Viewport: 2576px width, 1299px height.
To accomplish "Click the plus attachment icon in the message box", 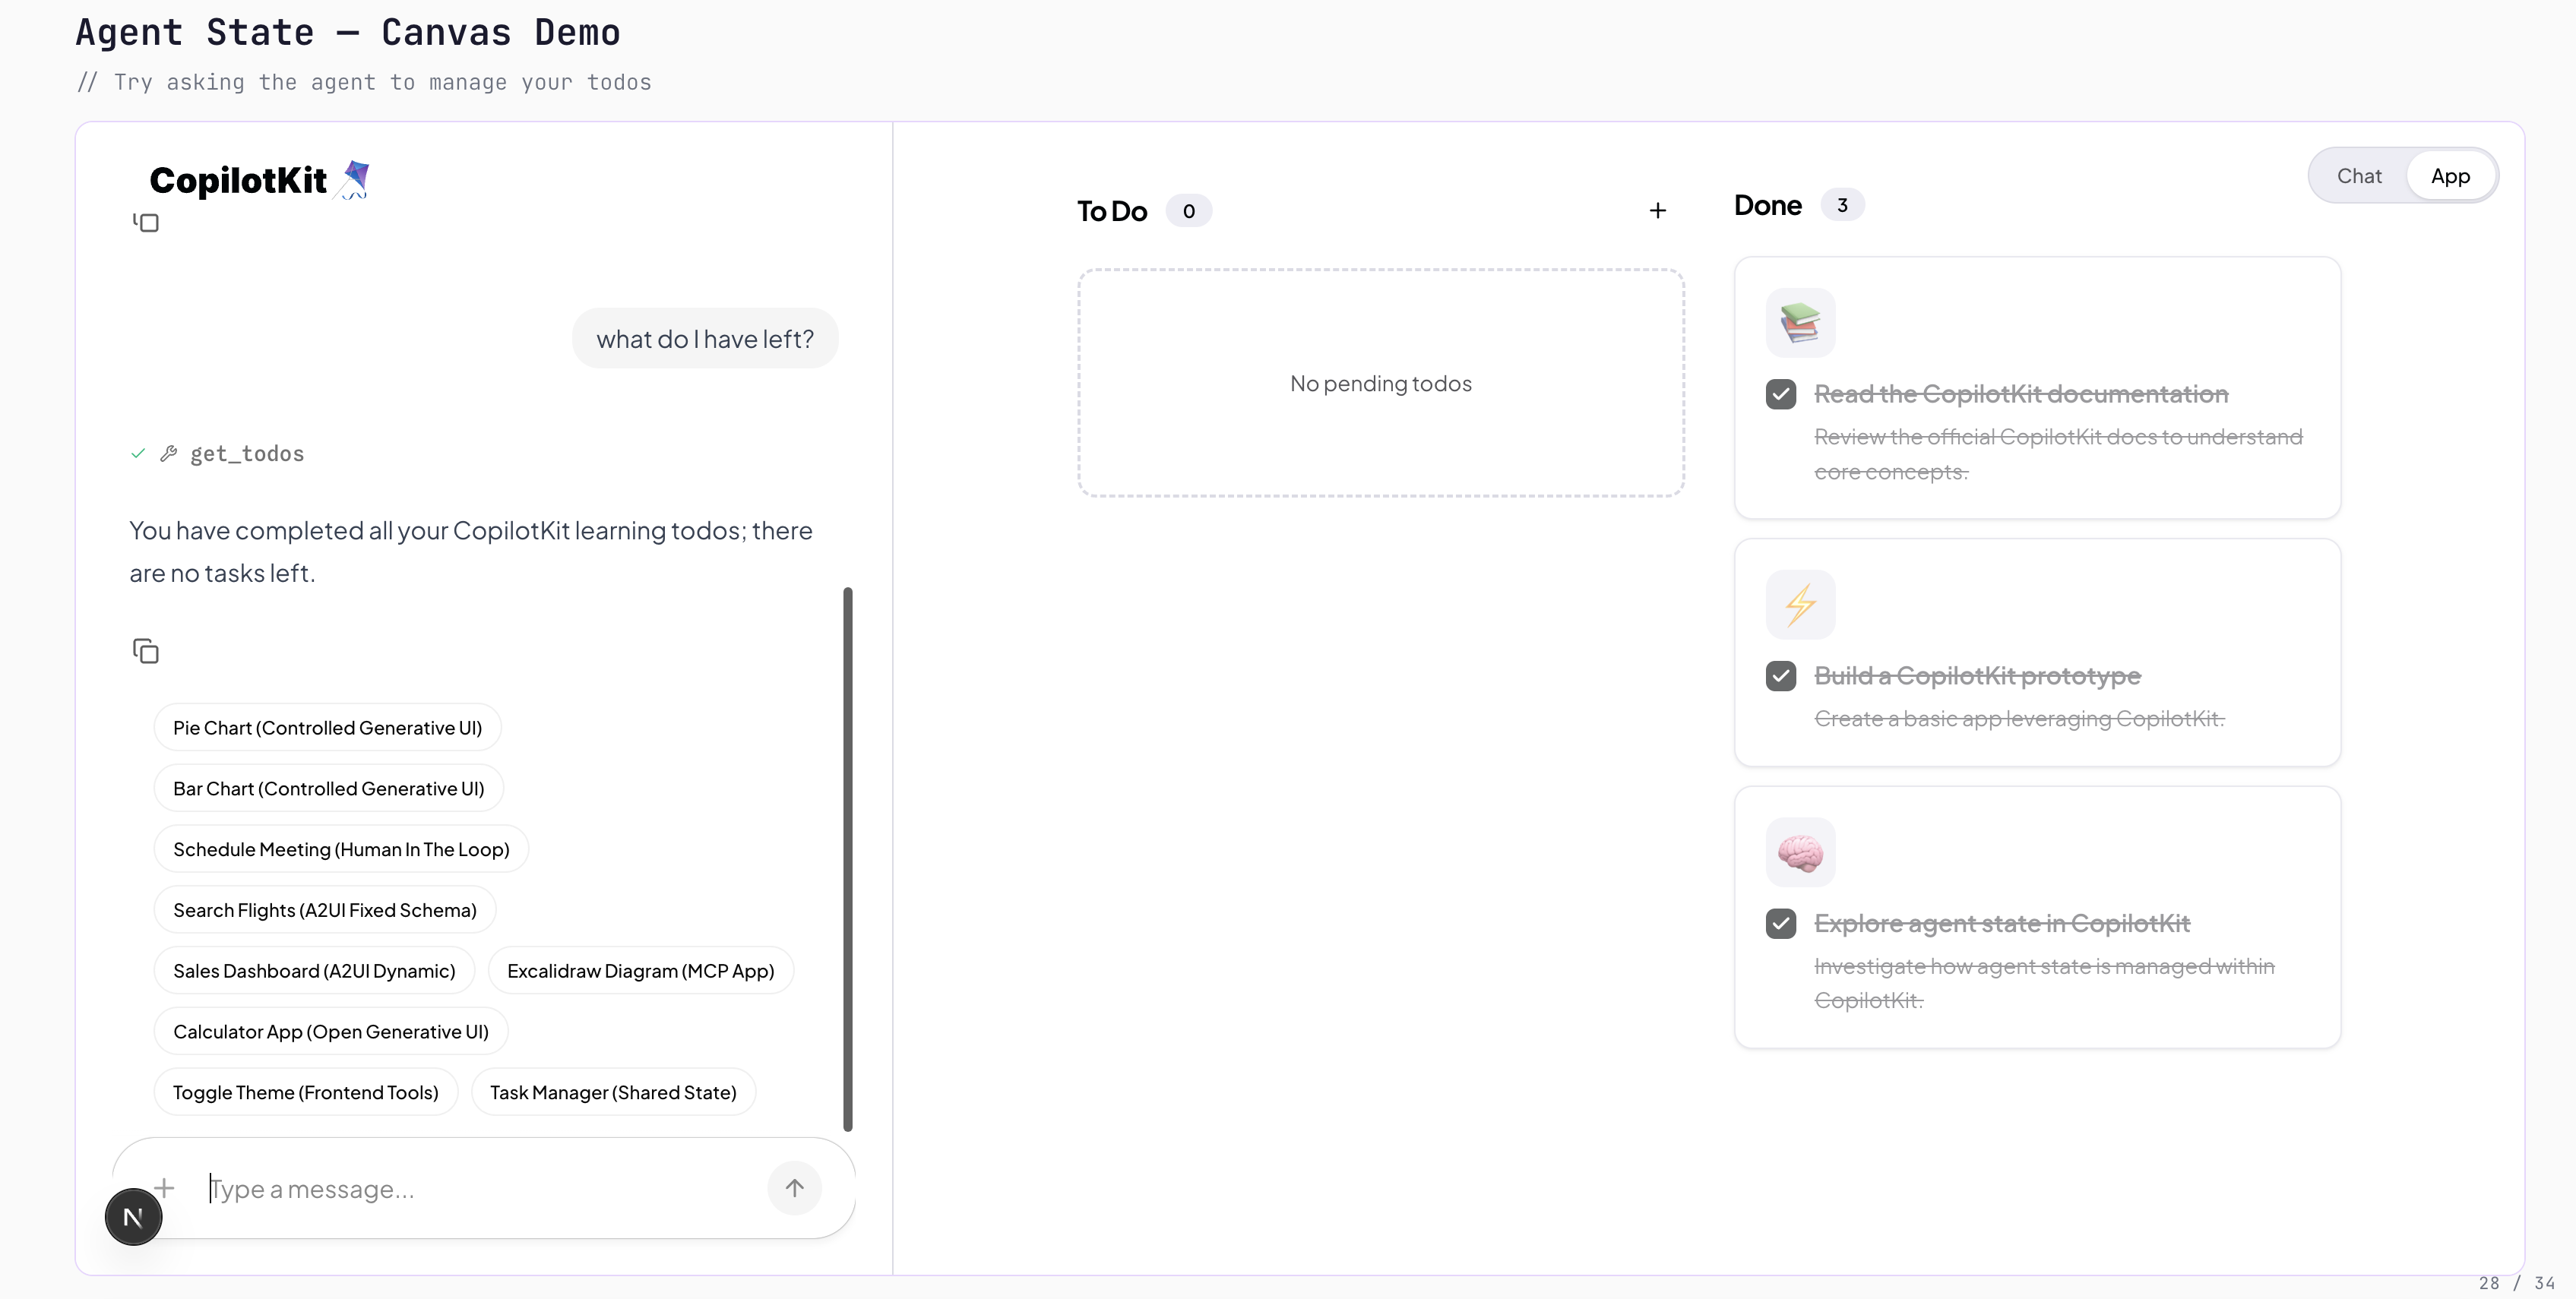I will click(x=165, y=1187).
